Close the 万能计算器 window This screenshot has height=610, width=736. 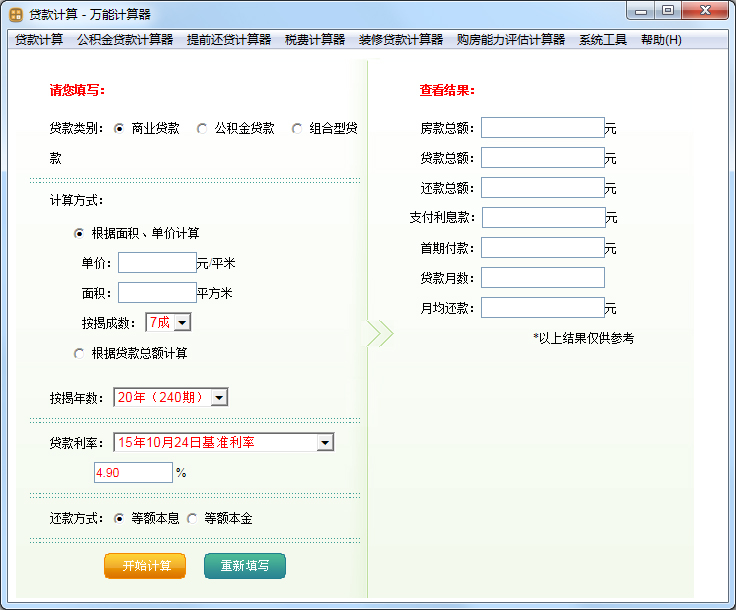705,11
